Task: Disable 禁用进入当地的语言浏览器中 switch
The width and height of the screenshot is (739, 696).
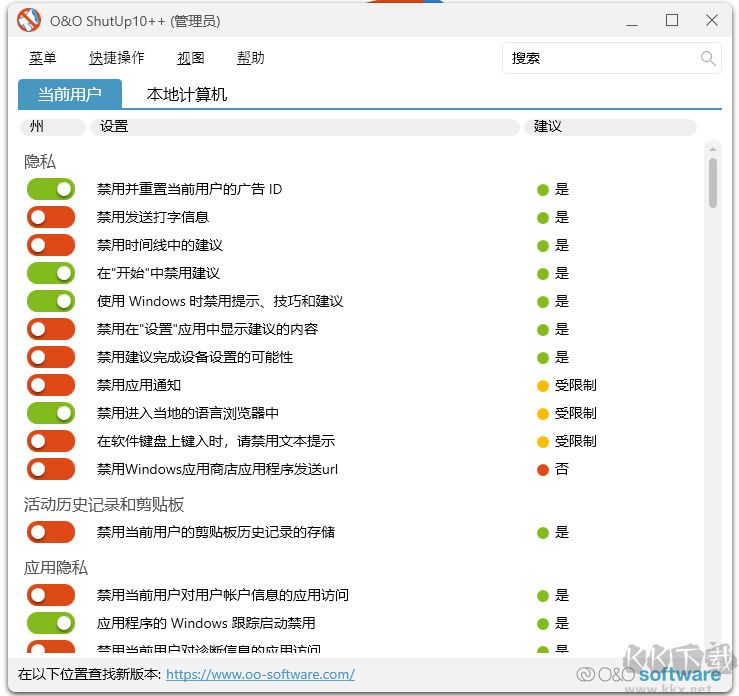Action: click(x=51, y=413)
